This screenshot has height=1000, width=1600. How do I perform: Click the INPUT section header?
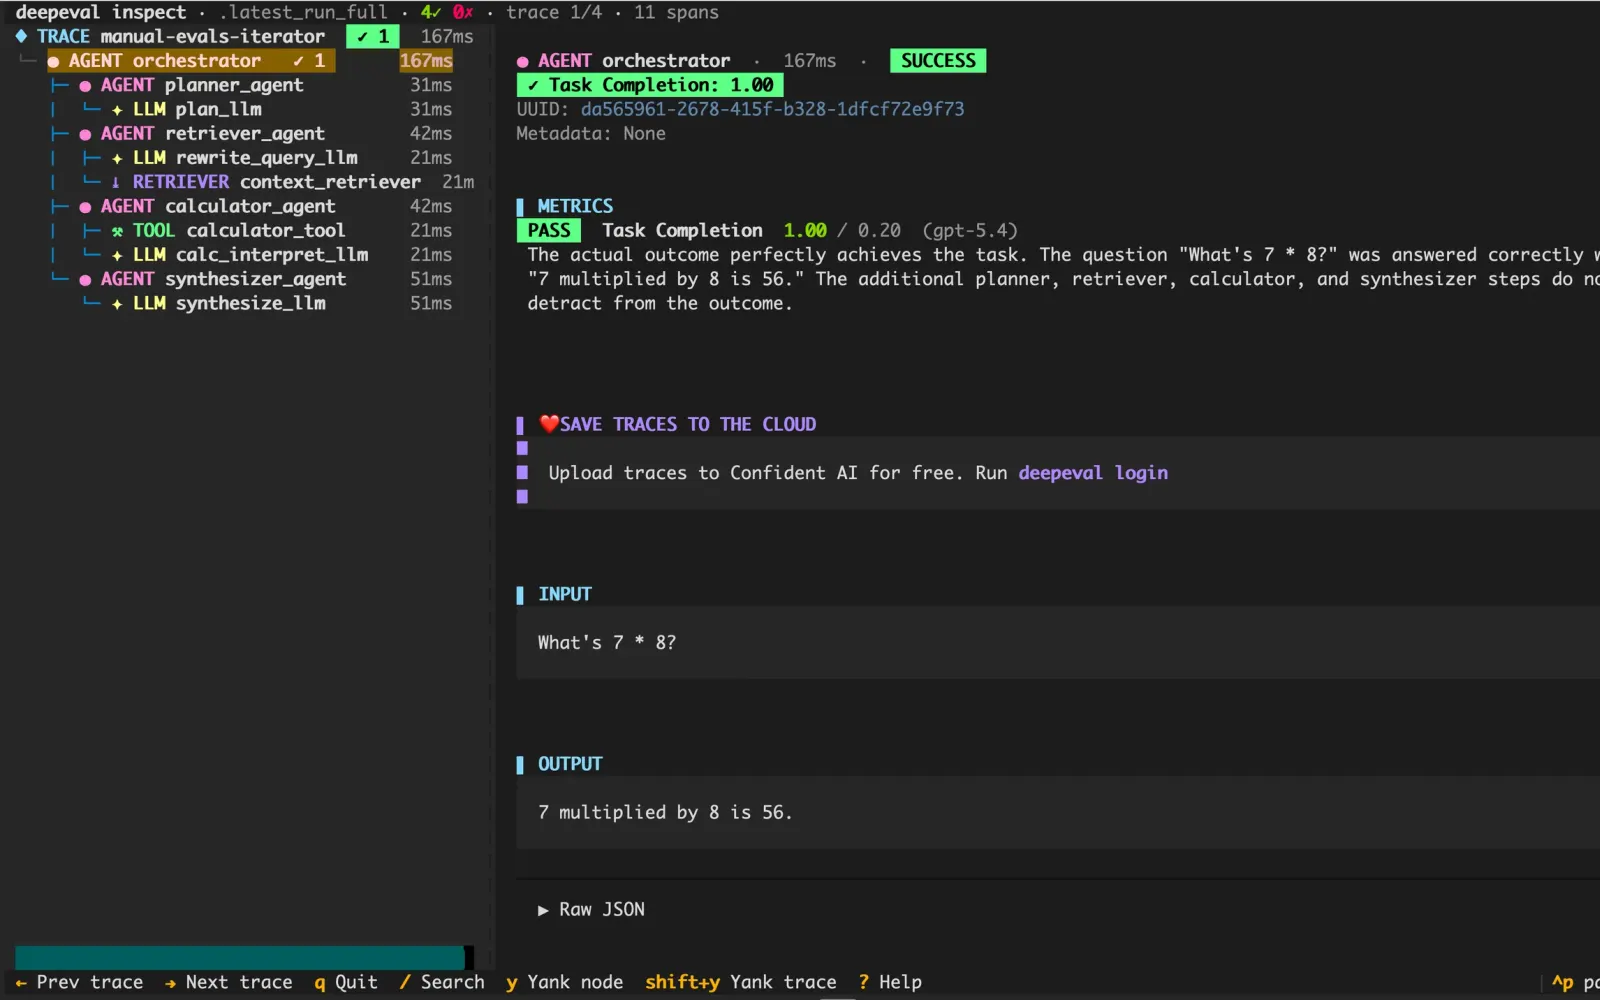point(565,594)
